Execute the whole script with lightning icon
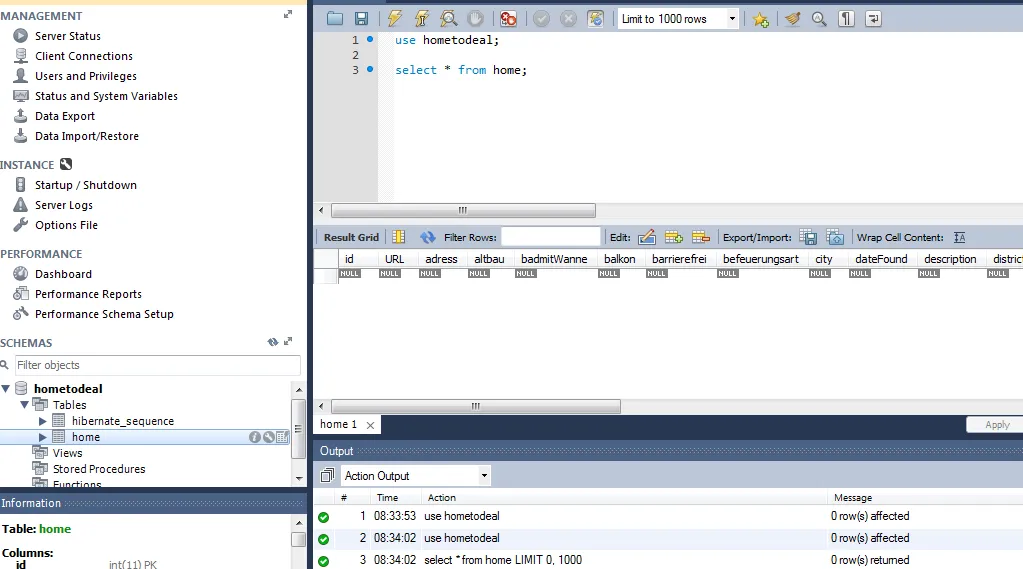Screen dimensions: 1023x569 (395, 19)
